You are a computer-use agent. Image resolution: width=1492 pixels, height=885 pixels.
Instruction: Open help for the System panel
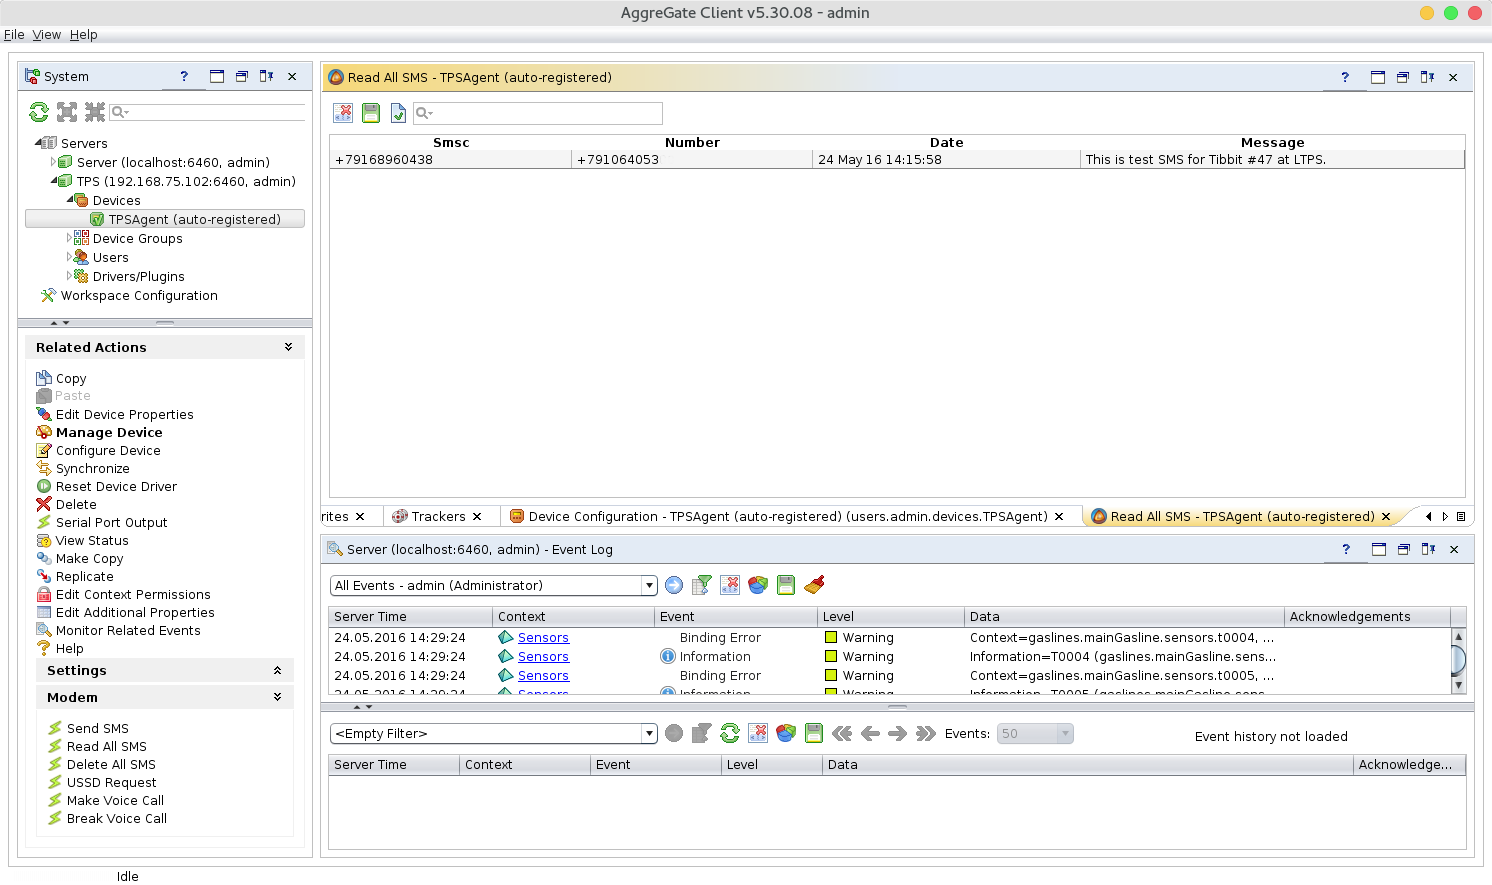(183, 76)
